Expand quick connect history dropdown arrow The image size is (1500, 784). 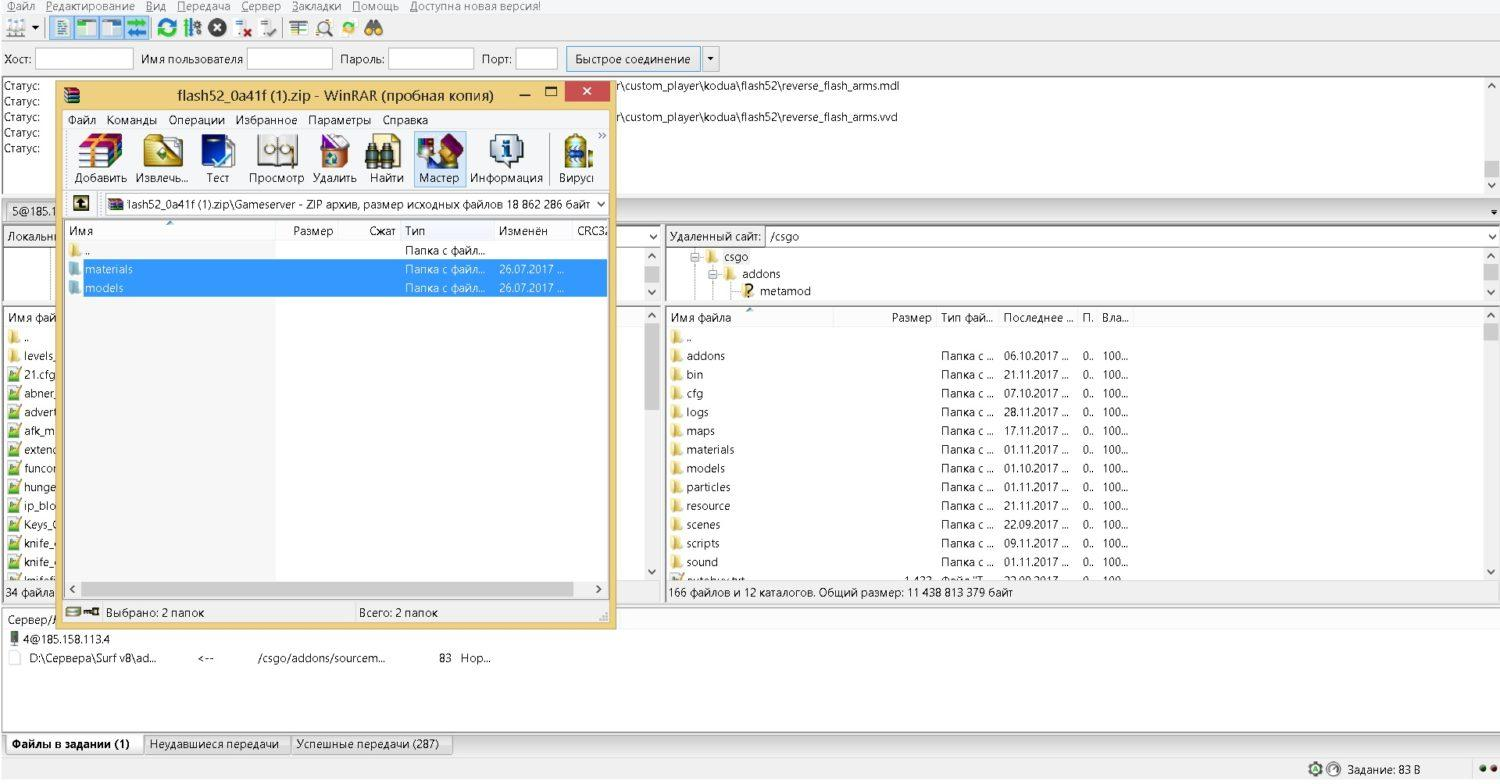(x=711, y=59)
